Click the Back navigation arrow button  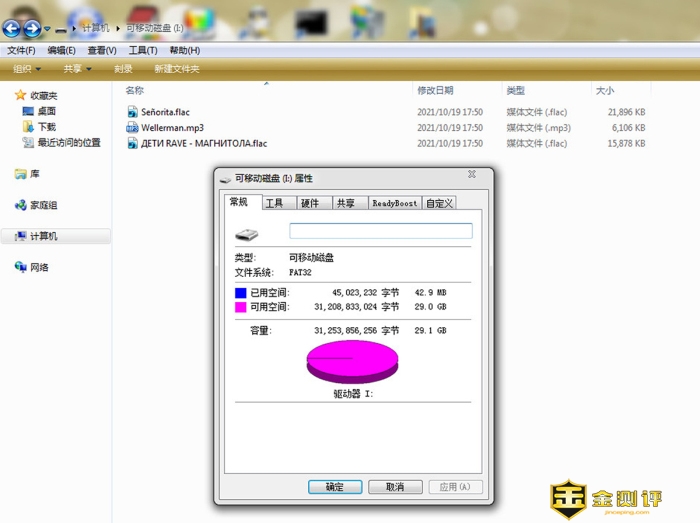pyautogui.click(x=12, y=29)
